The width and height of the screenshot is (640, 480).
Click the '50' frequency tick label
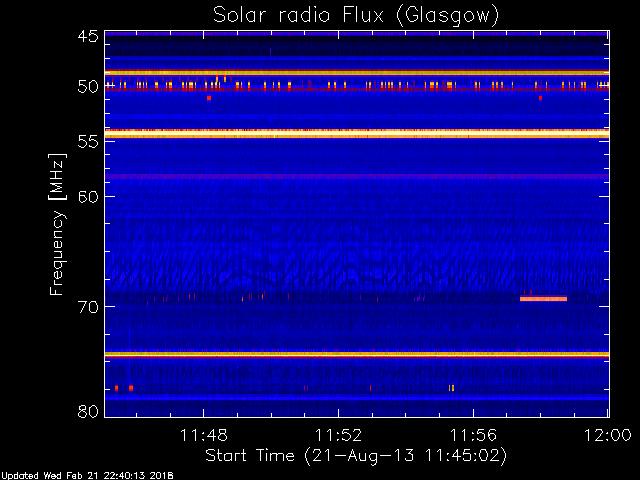coord(88,87)
